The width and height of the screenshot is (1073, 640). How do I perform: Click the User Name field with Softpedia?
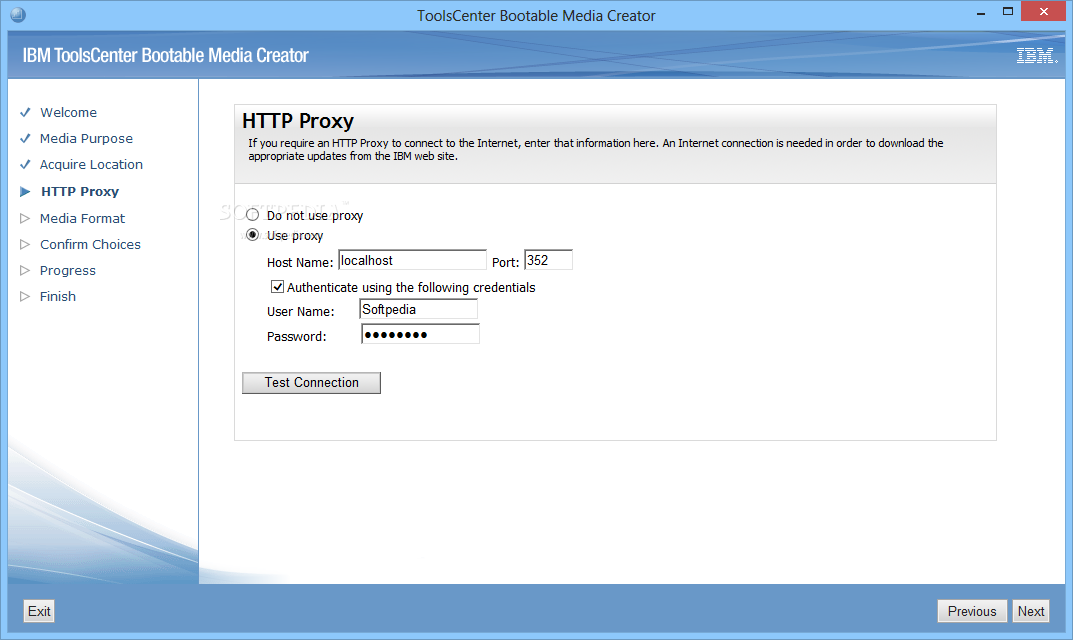[x=418, y=309]
